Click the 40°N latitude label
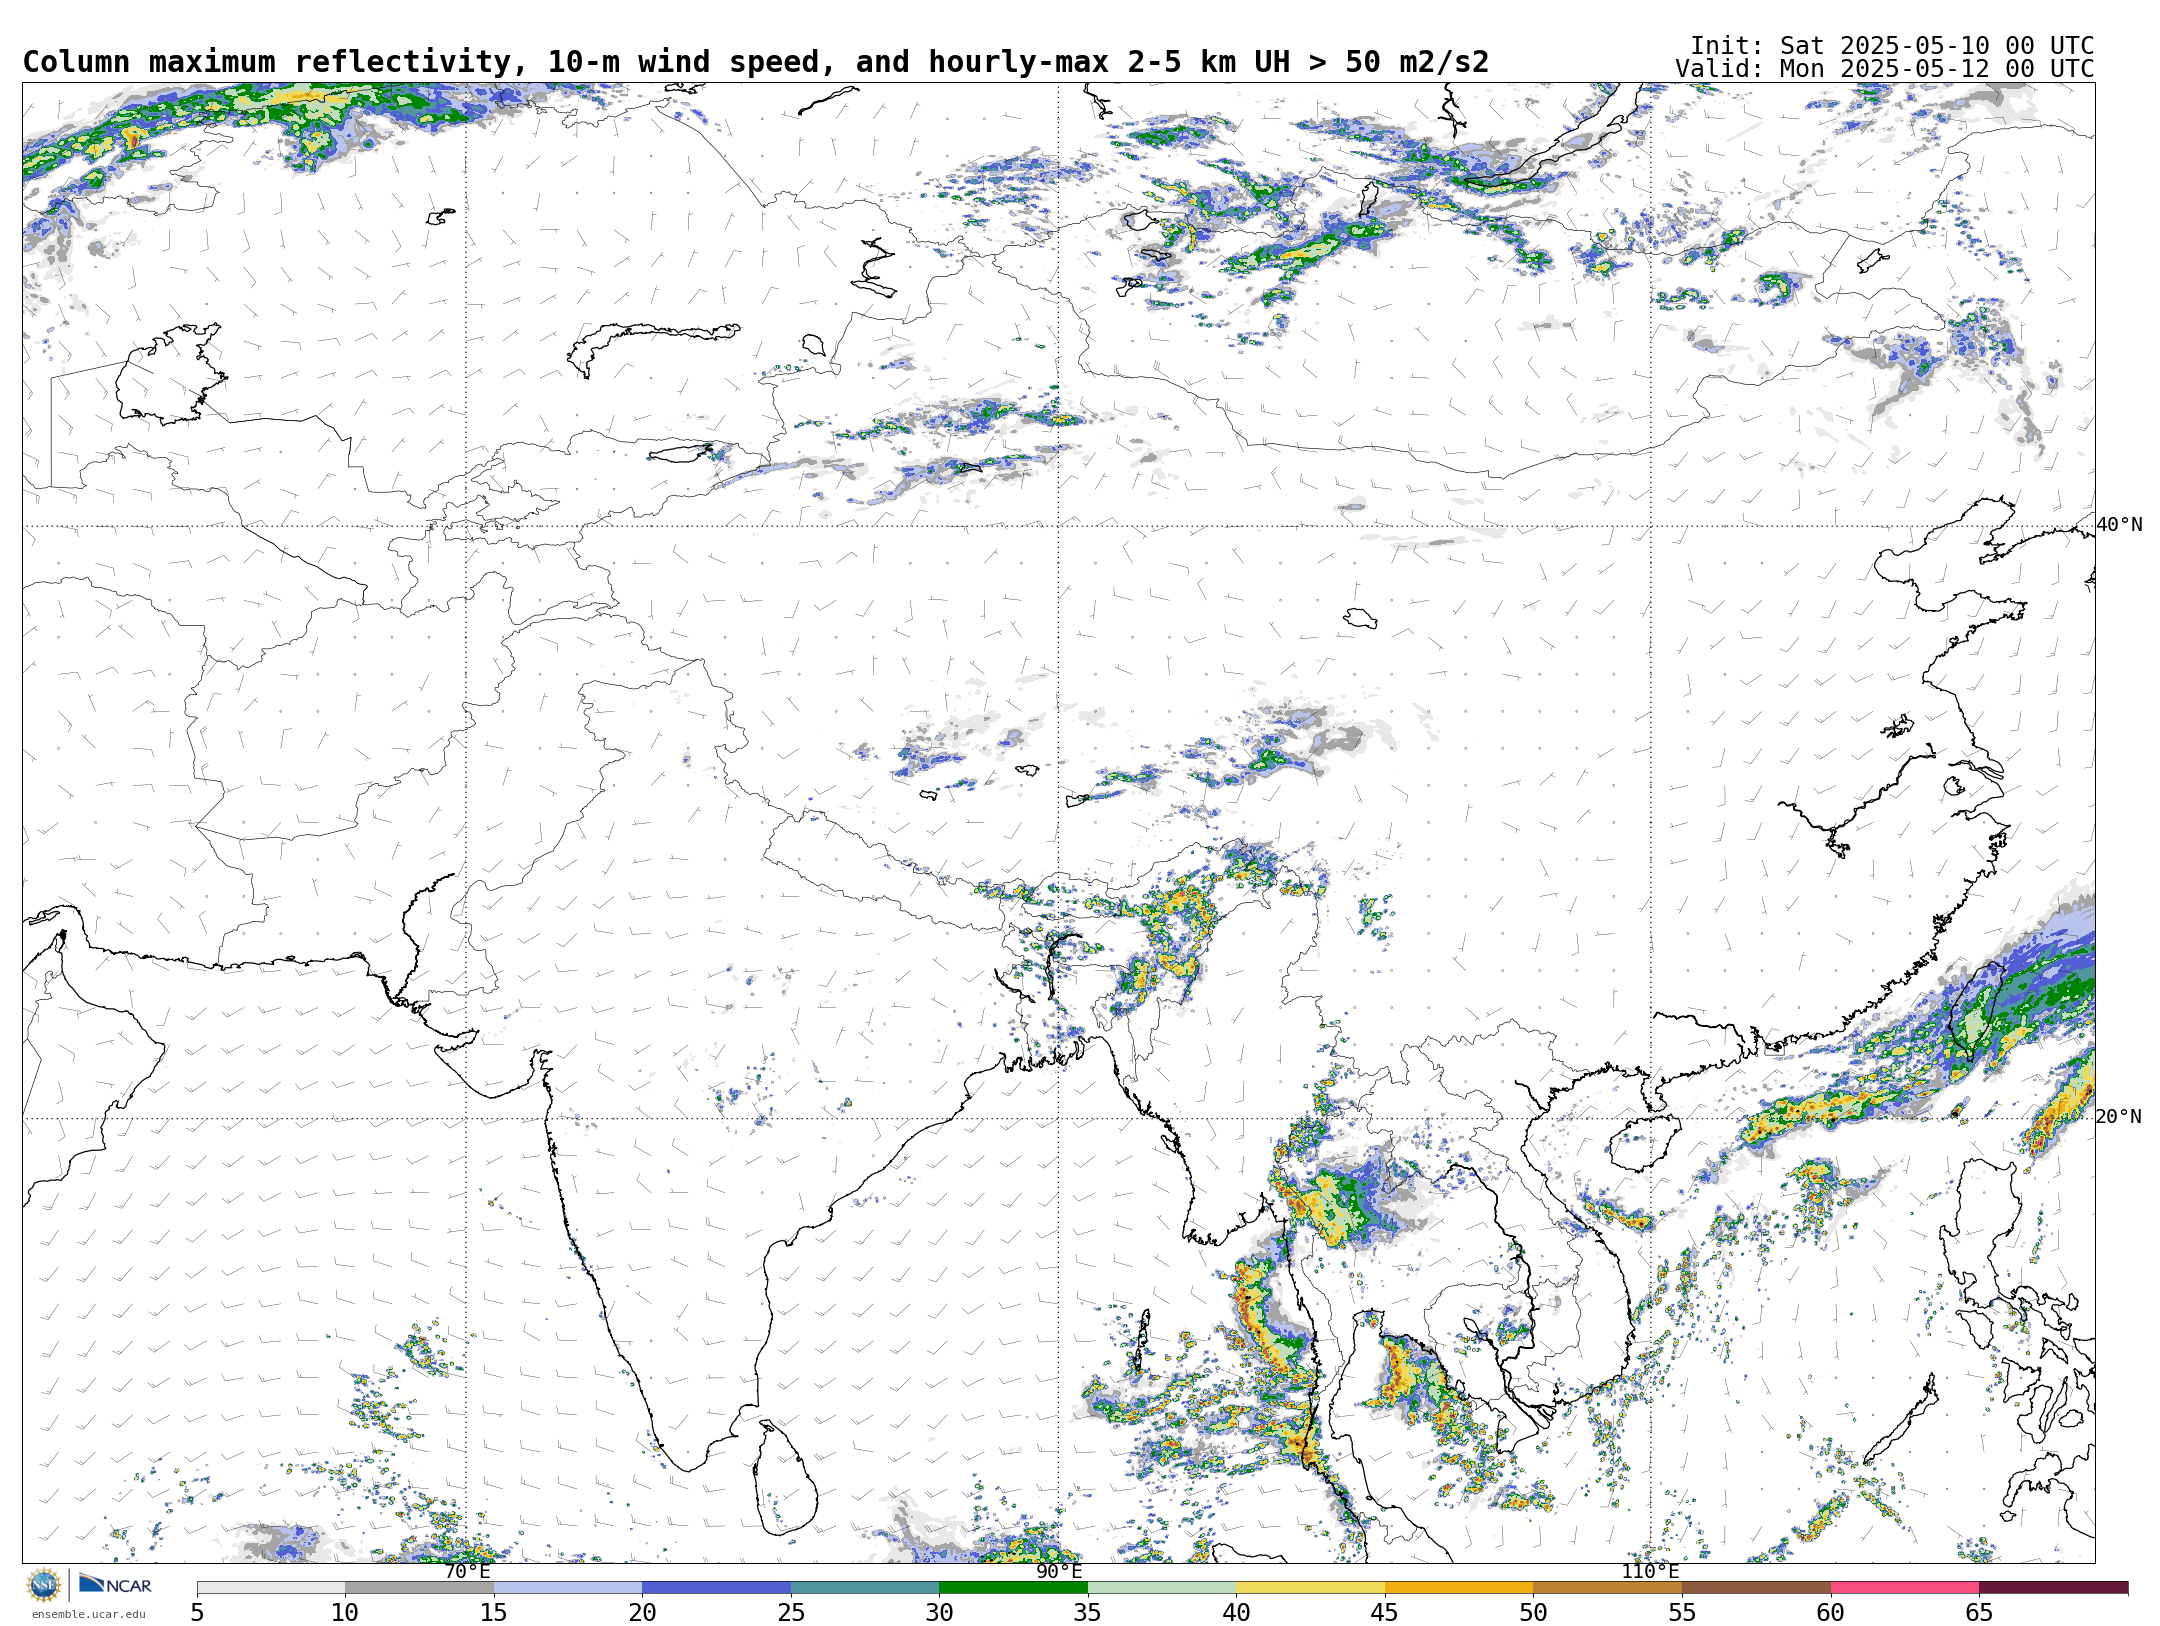2160x1626 pixels. pos(2119,525)
